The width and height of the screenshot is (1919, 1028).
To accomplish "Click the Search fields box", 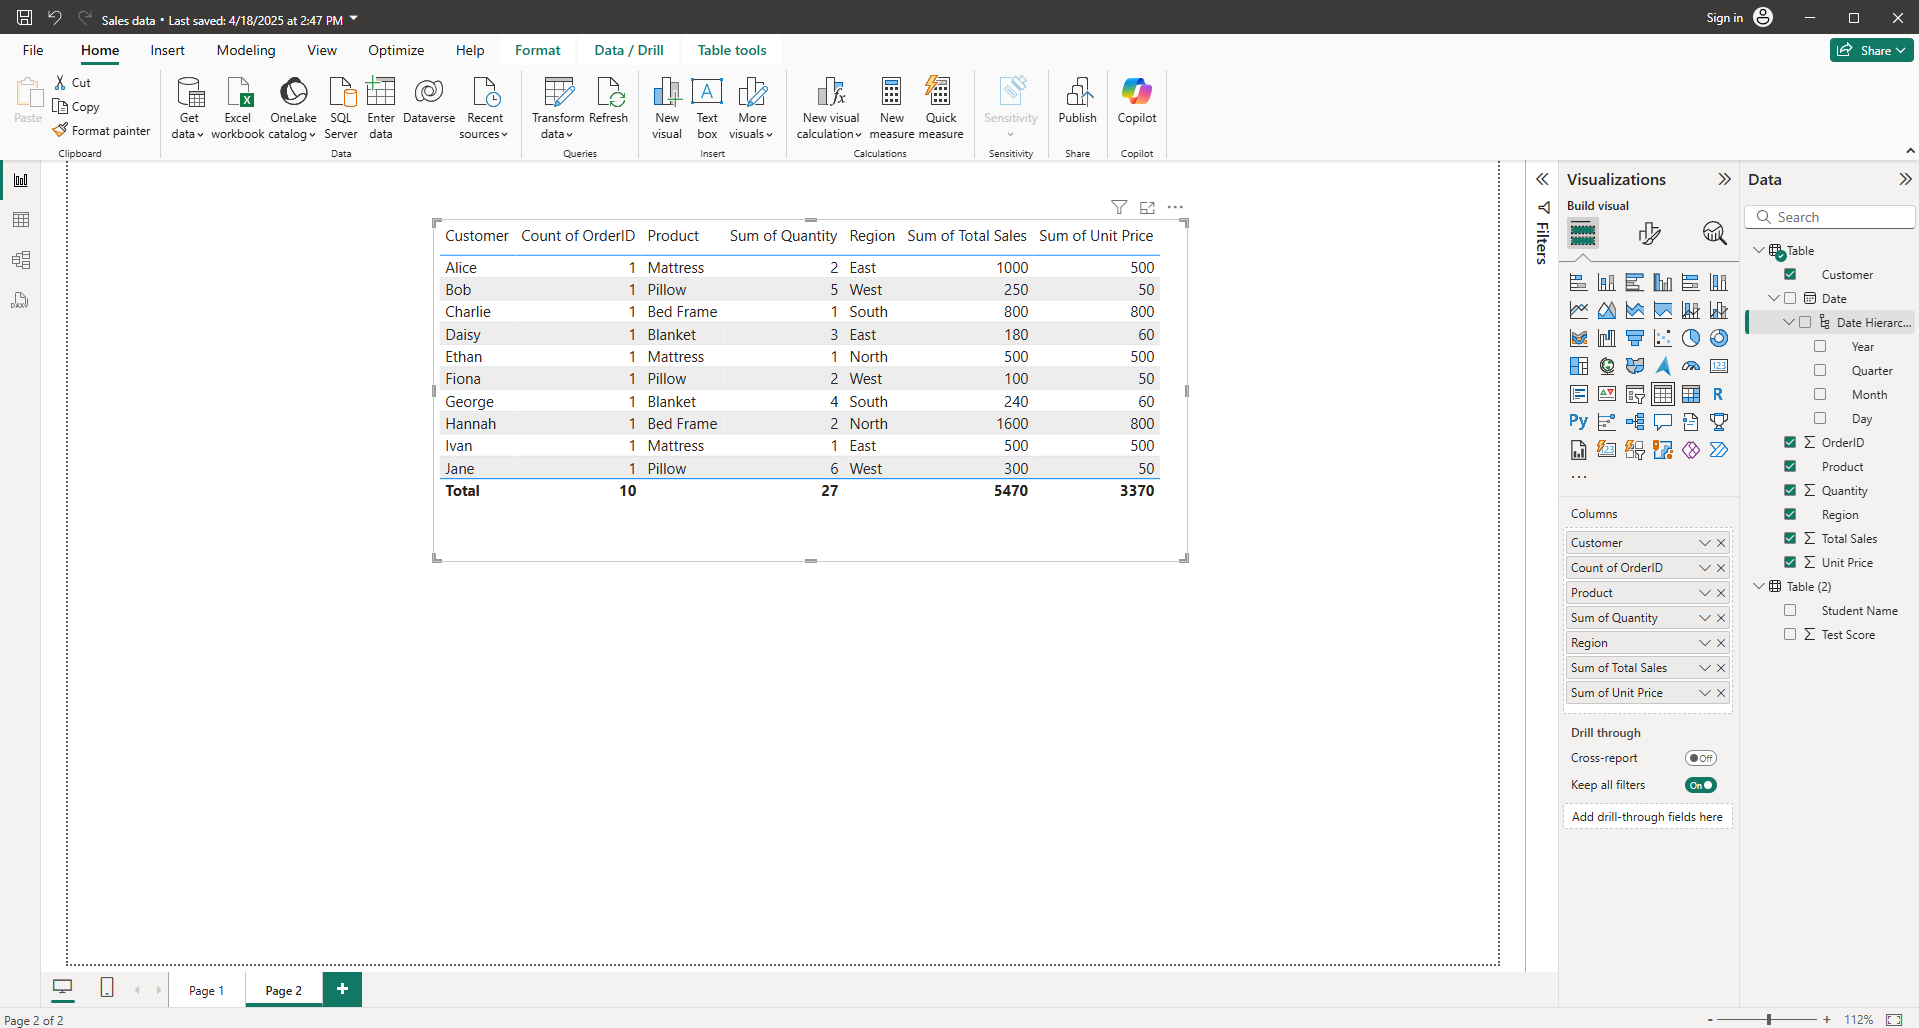I will click(x=1830, y=217).
